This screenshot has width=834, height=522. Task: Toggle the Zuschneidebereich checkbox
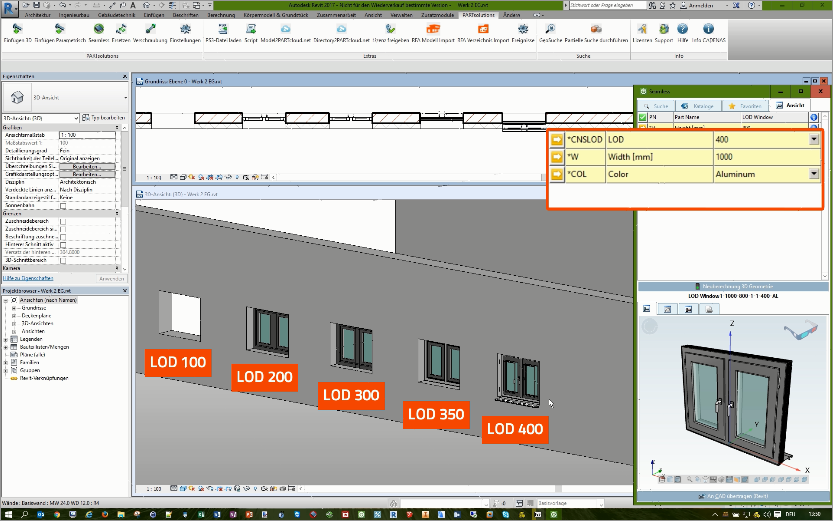(63, 221)
